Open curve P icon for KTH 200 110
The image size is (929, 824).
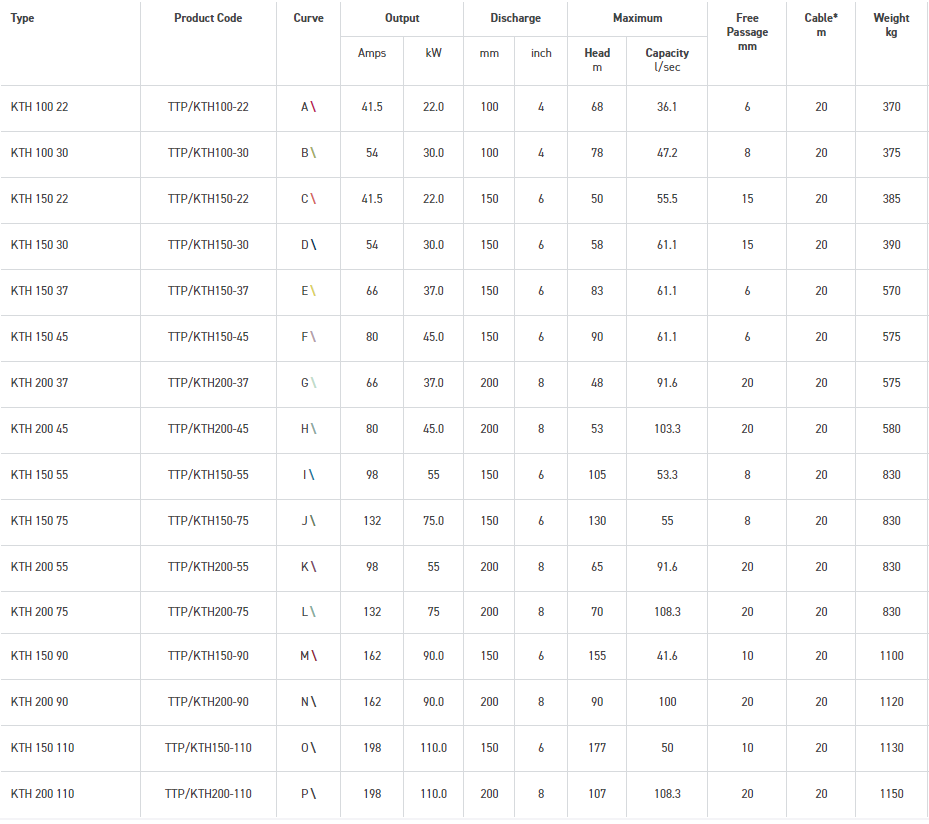point(313,794)
